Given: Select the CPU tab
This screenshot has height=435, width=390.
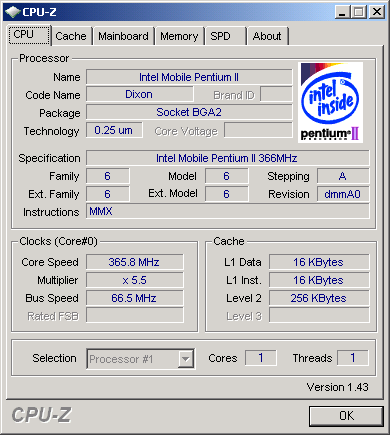Looking at the screenshot, I should [x=29, y=35].
